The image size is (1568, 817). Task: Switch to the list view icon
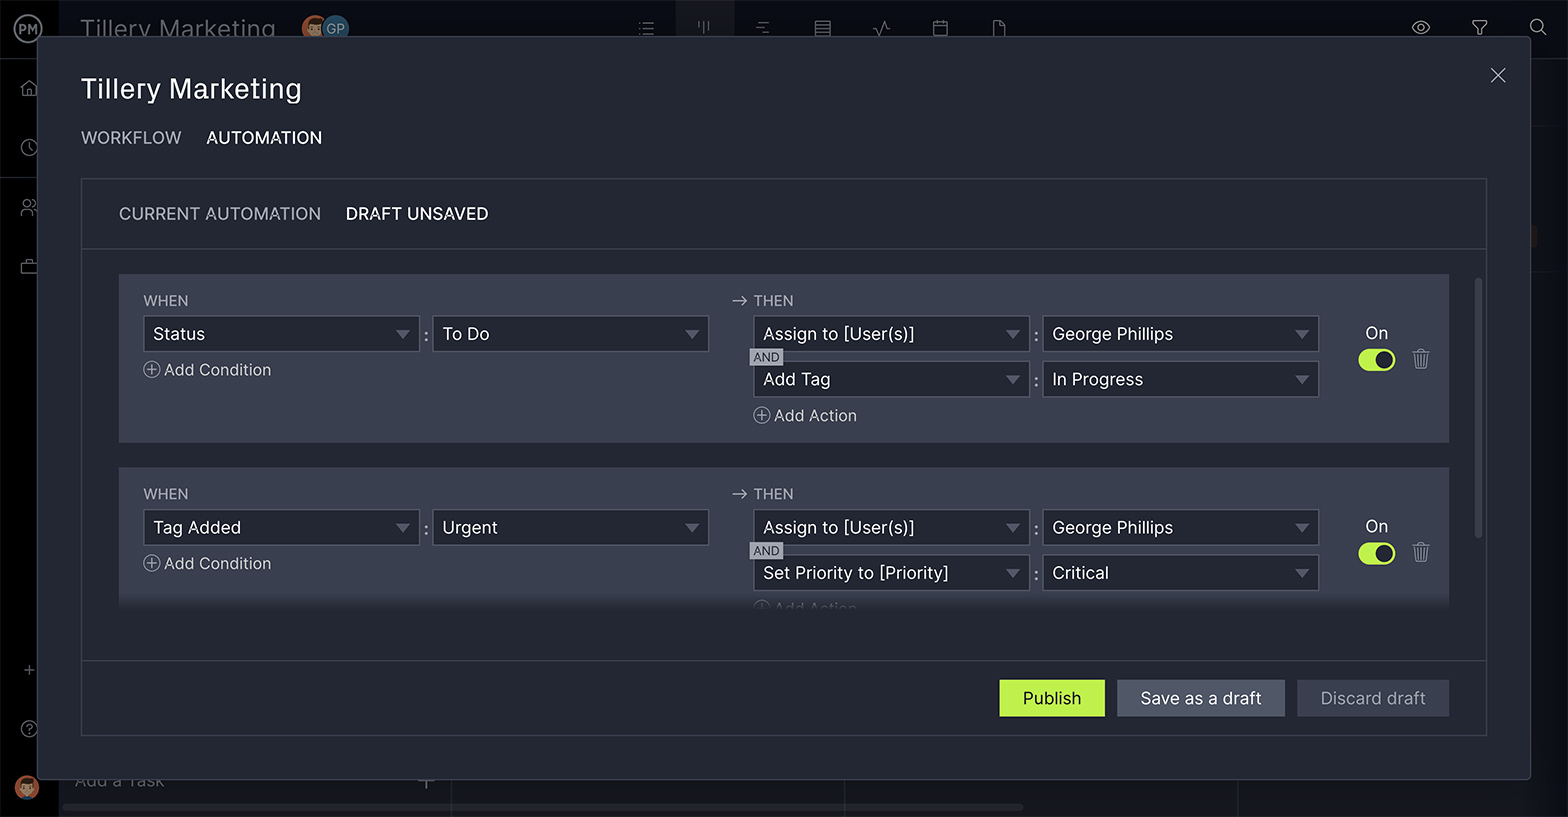(x=646, y=28)
